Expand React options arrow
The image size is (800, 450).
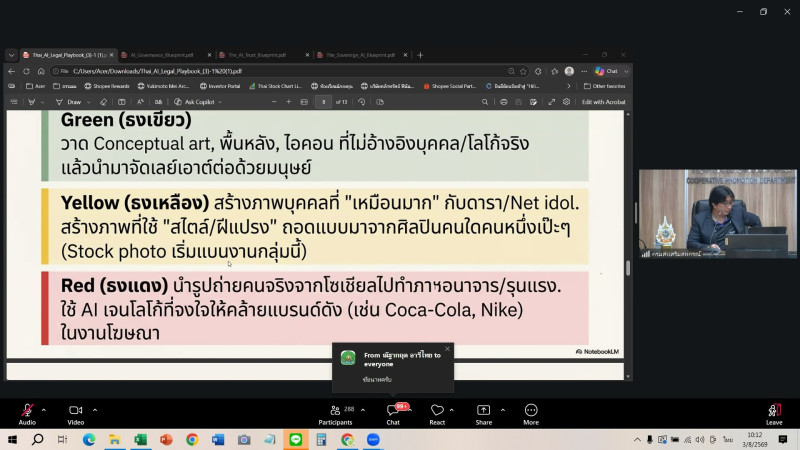452,410
